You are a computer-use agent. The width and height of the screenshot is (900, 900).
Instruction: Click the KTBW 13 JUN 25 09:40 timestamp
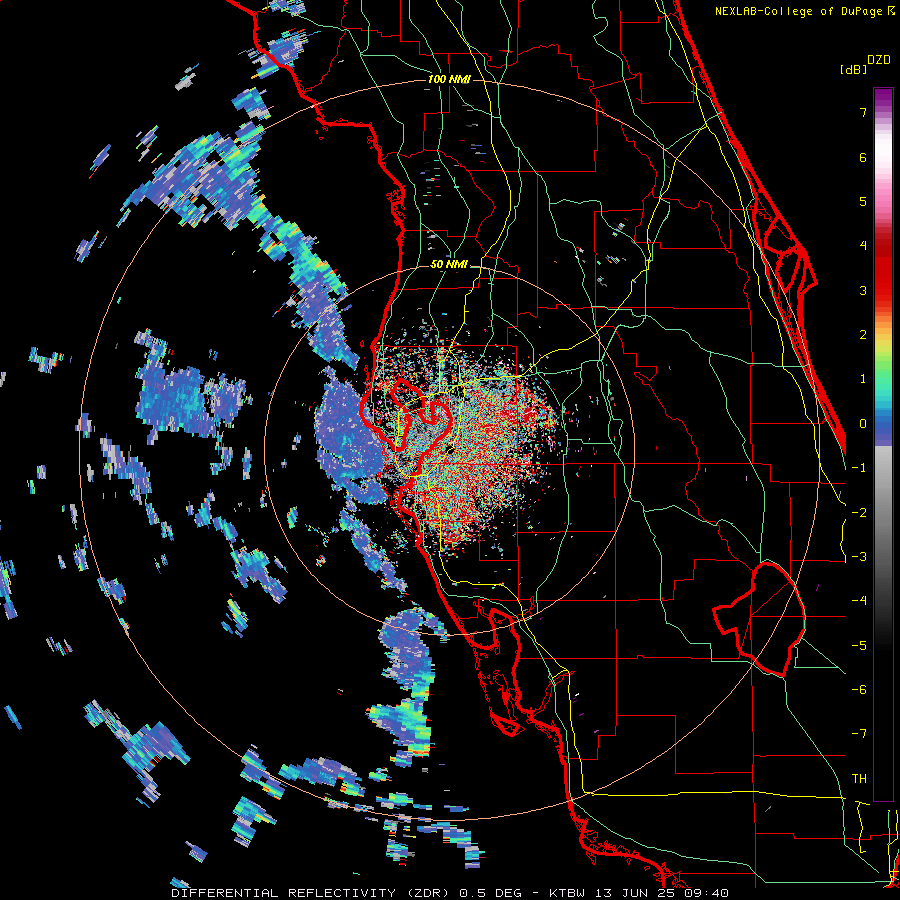click(639, 893)
